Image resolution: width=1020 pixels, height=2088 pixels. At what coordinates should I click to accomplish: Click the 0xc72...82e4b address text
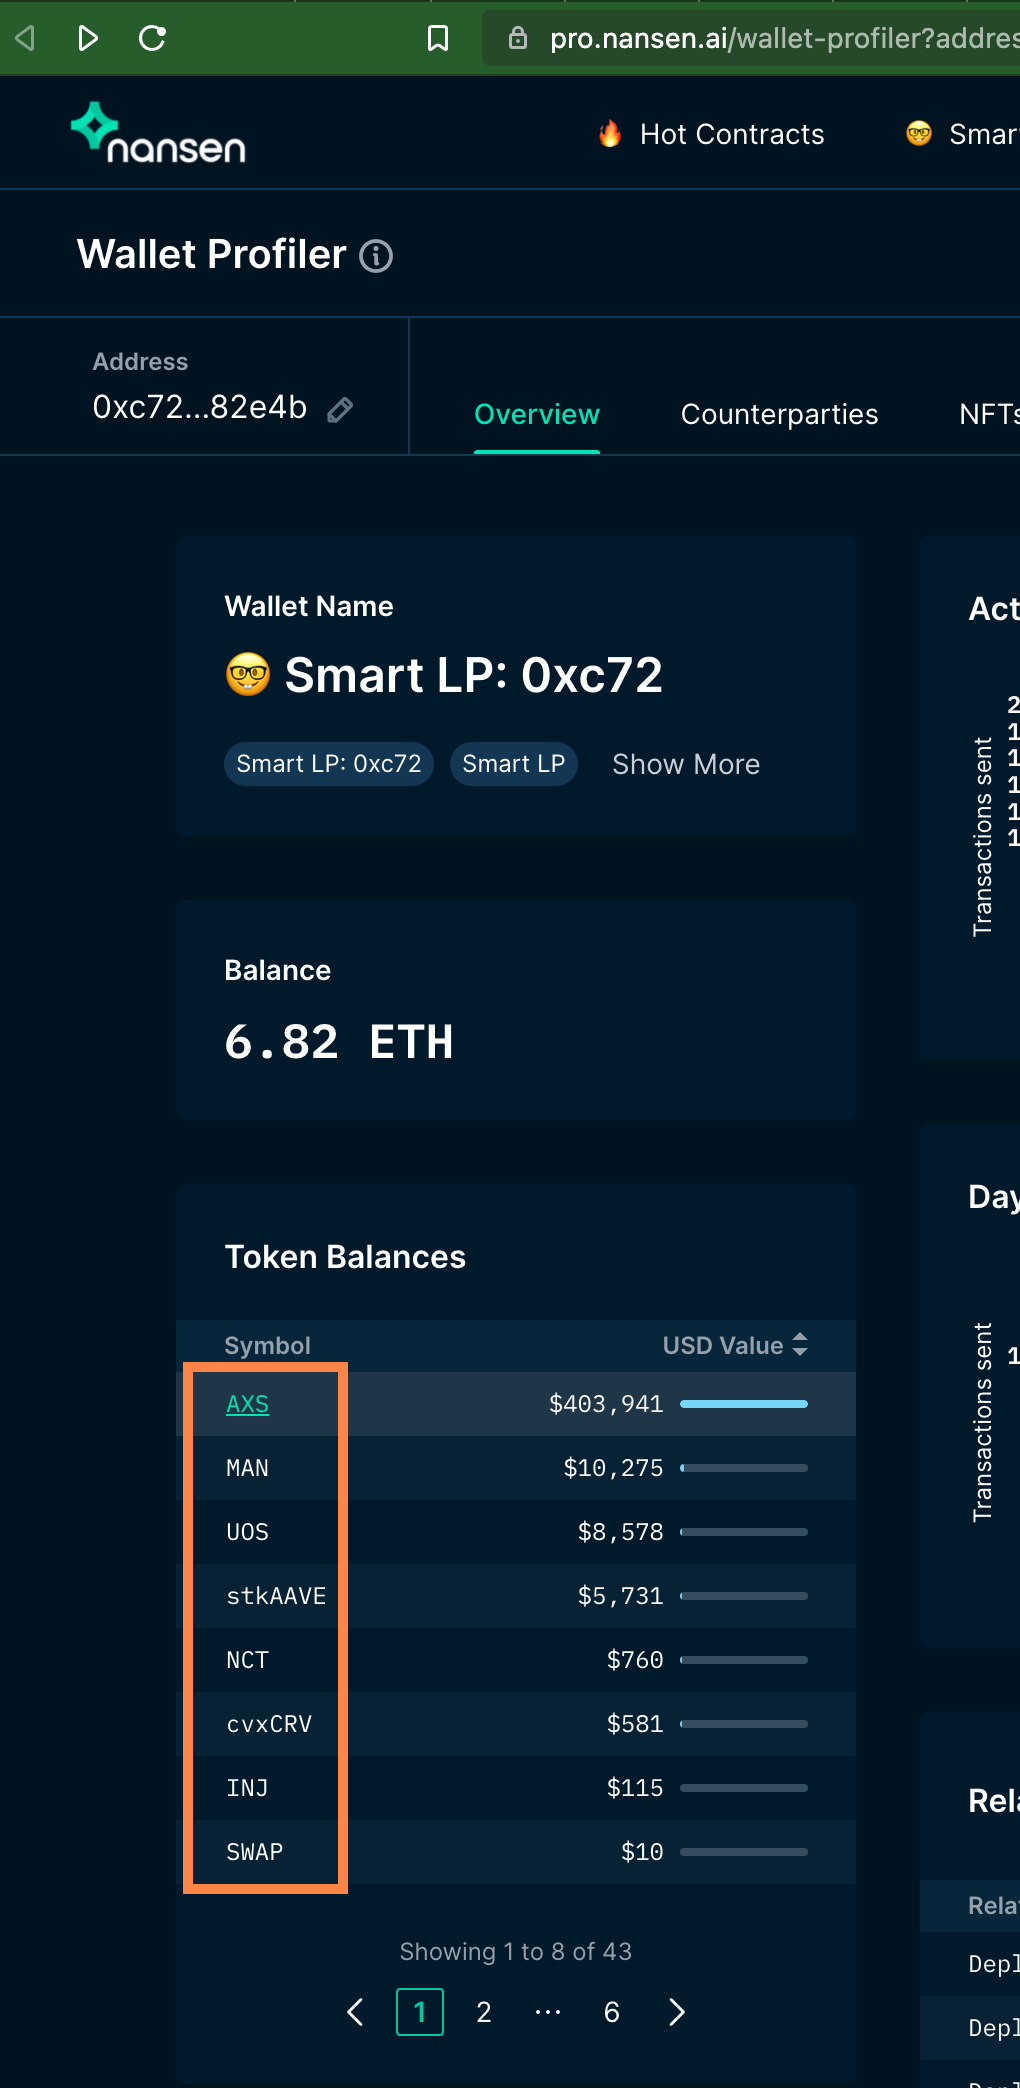[199, 408]
